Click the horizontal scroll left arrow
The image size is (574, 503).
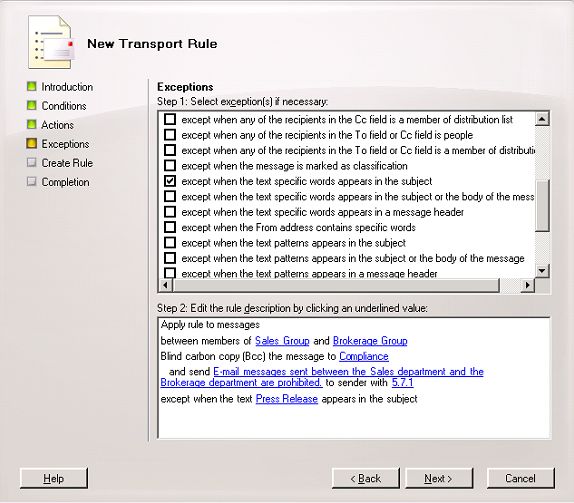pyautogui.click(x=166, y=285)
